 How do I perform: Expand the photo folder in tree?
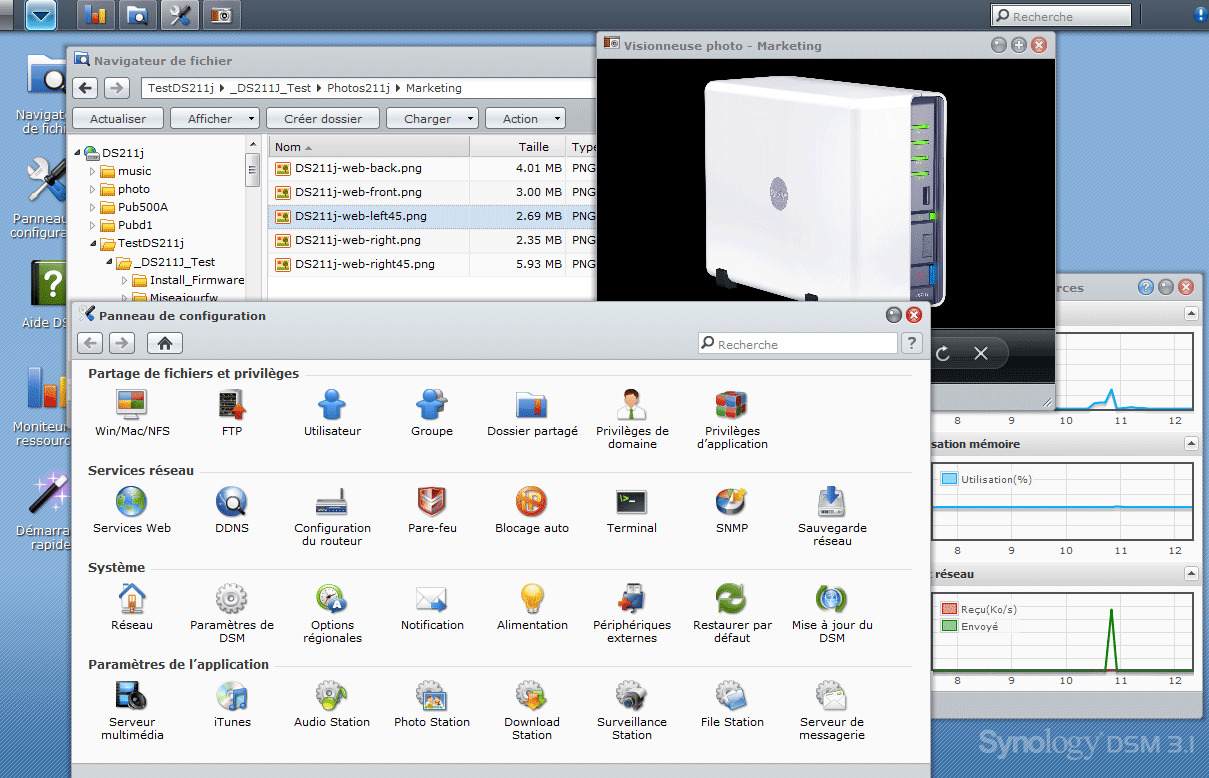[x=92, y=189]
